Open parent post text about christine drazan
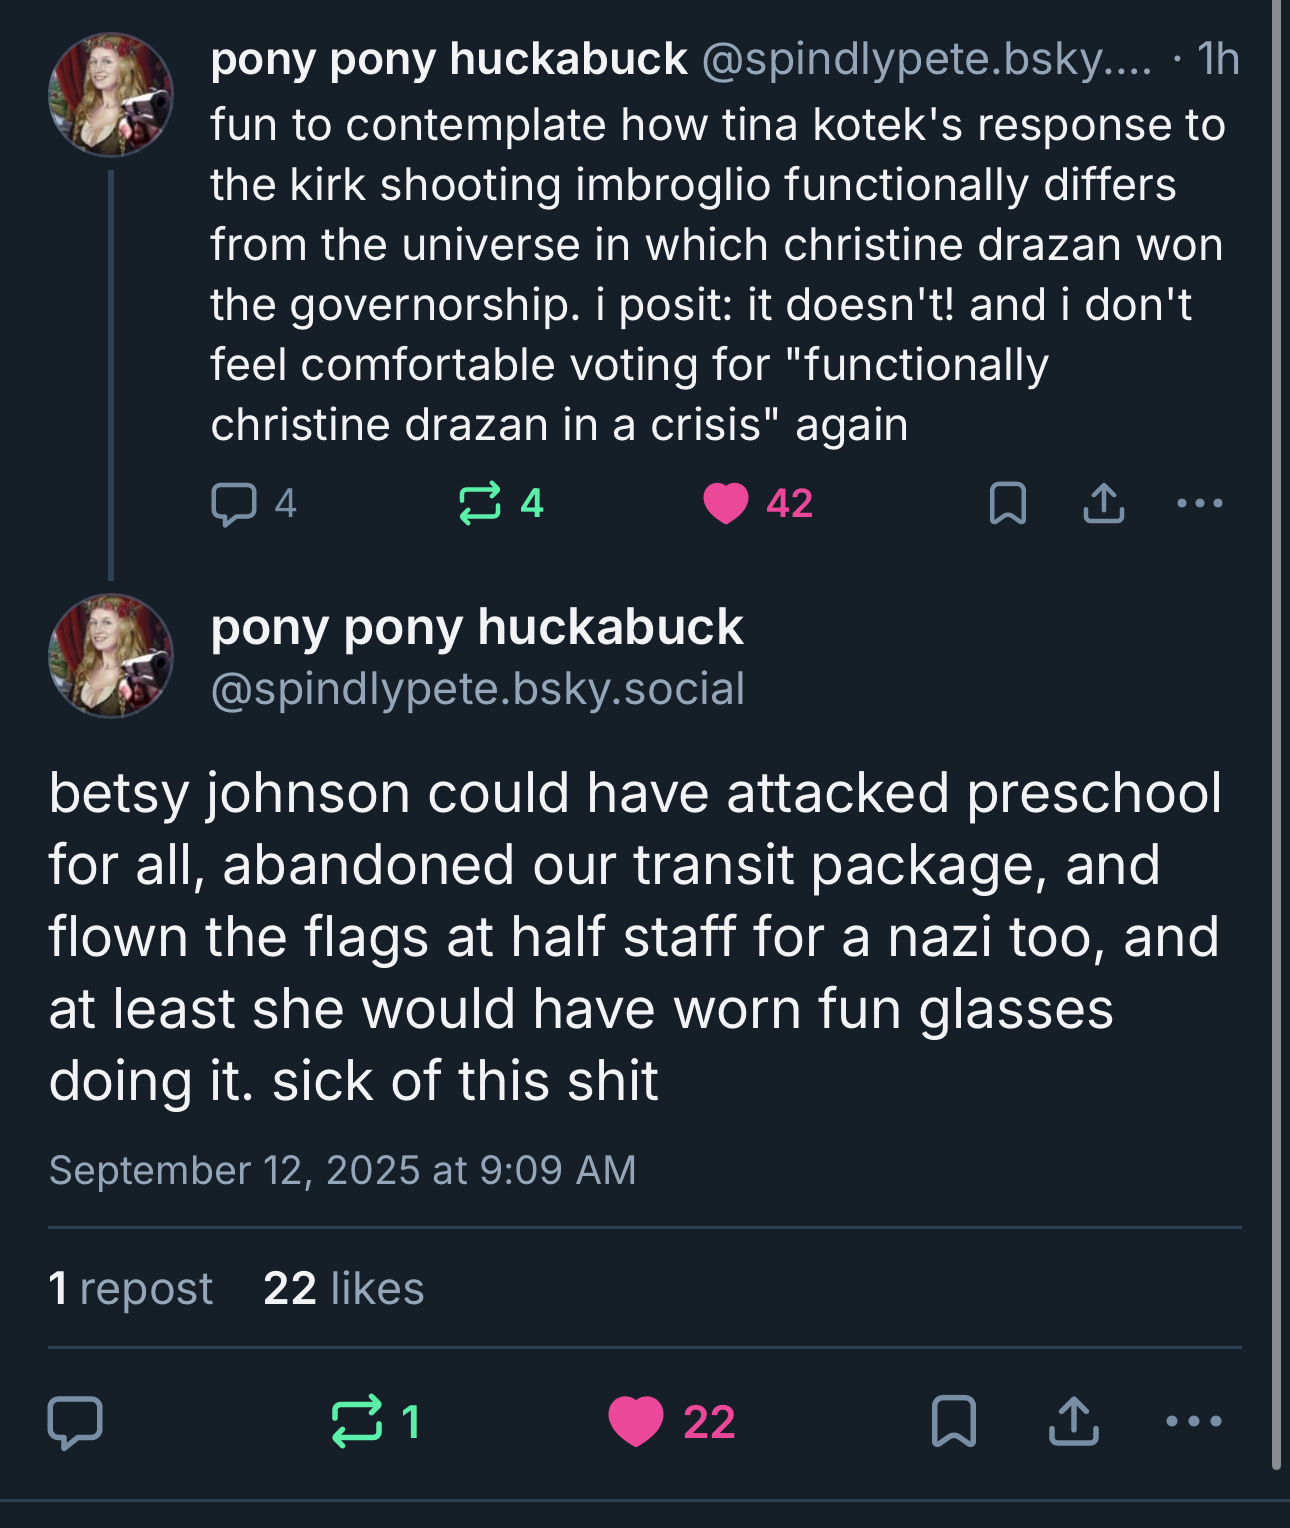The image size is (1290, 1528). pos(715,275)
